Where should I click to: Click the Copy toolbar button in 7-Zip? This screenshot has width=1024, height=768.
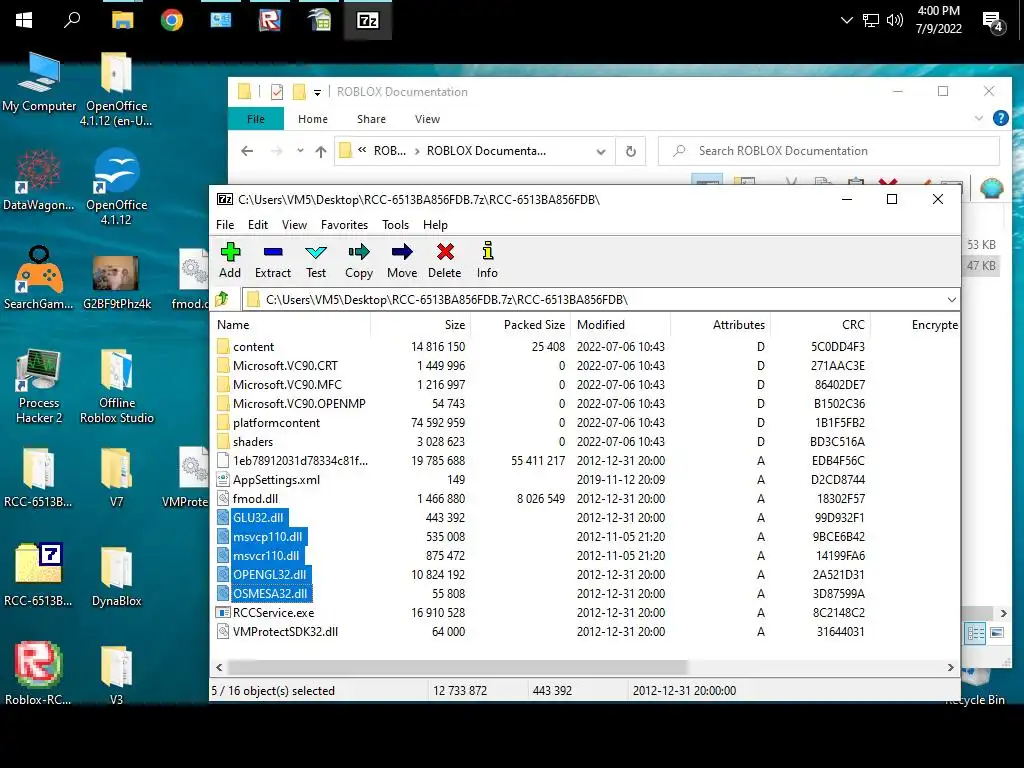(x=359, y=261)
